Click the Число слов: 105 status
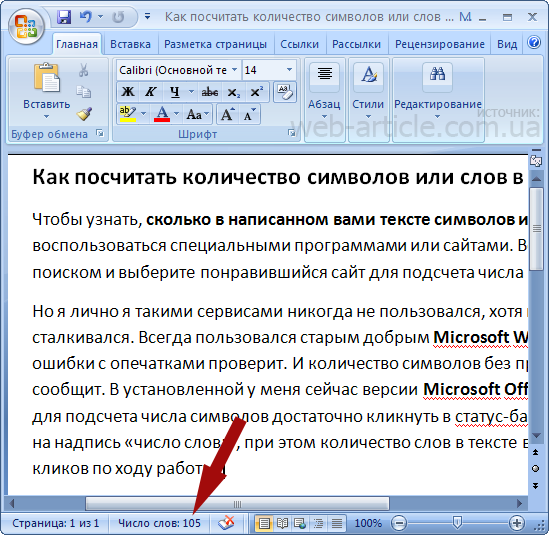This screenshot has height=535, width=549. tap(159, 523)
